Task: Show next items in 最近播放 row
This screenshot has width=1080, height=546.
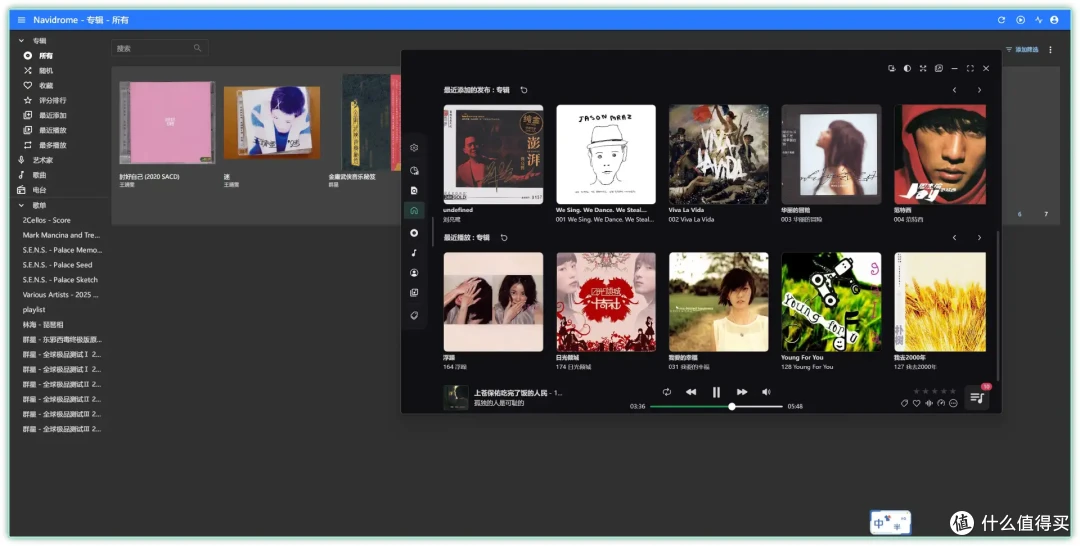Action: 979,238
